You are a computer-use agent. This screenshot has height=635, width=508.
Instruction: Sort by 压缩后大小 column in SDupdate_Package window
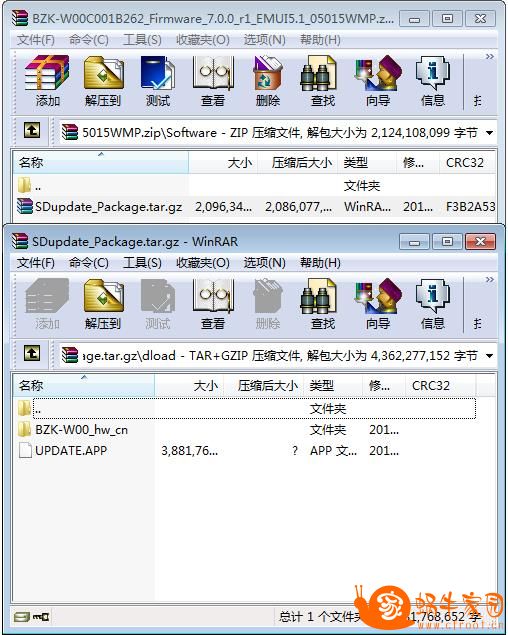coord(264,386)
